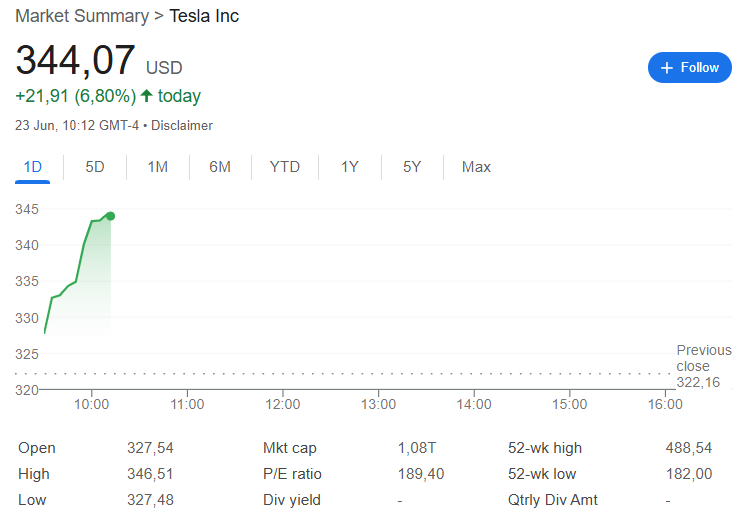Select the Max range tab
This screenshot has height=513, width=752.
(476, 167)
